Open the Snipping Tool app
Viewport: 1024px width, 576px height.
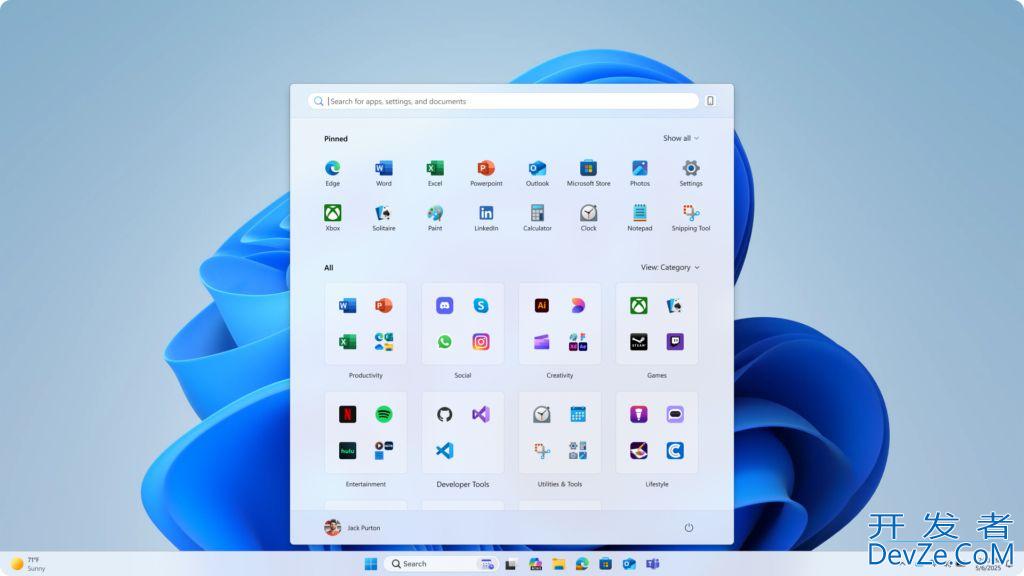pos(691,214)
